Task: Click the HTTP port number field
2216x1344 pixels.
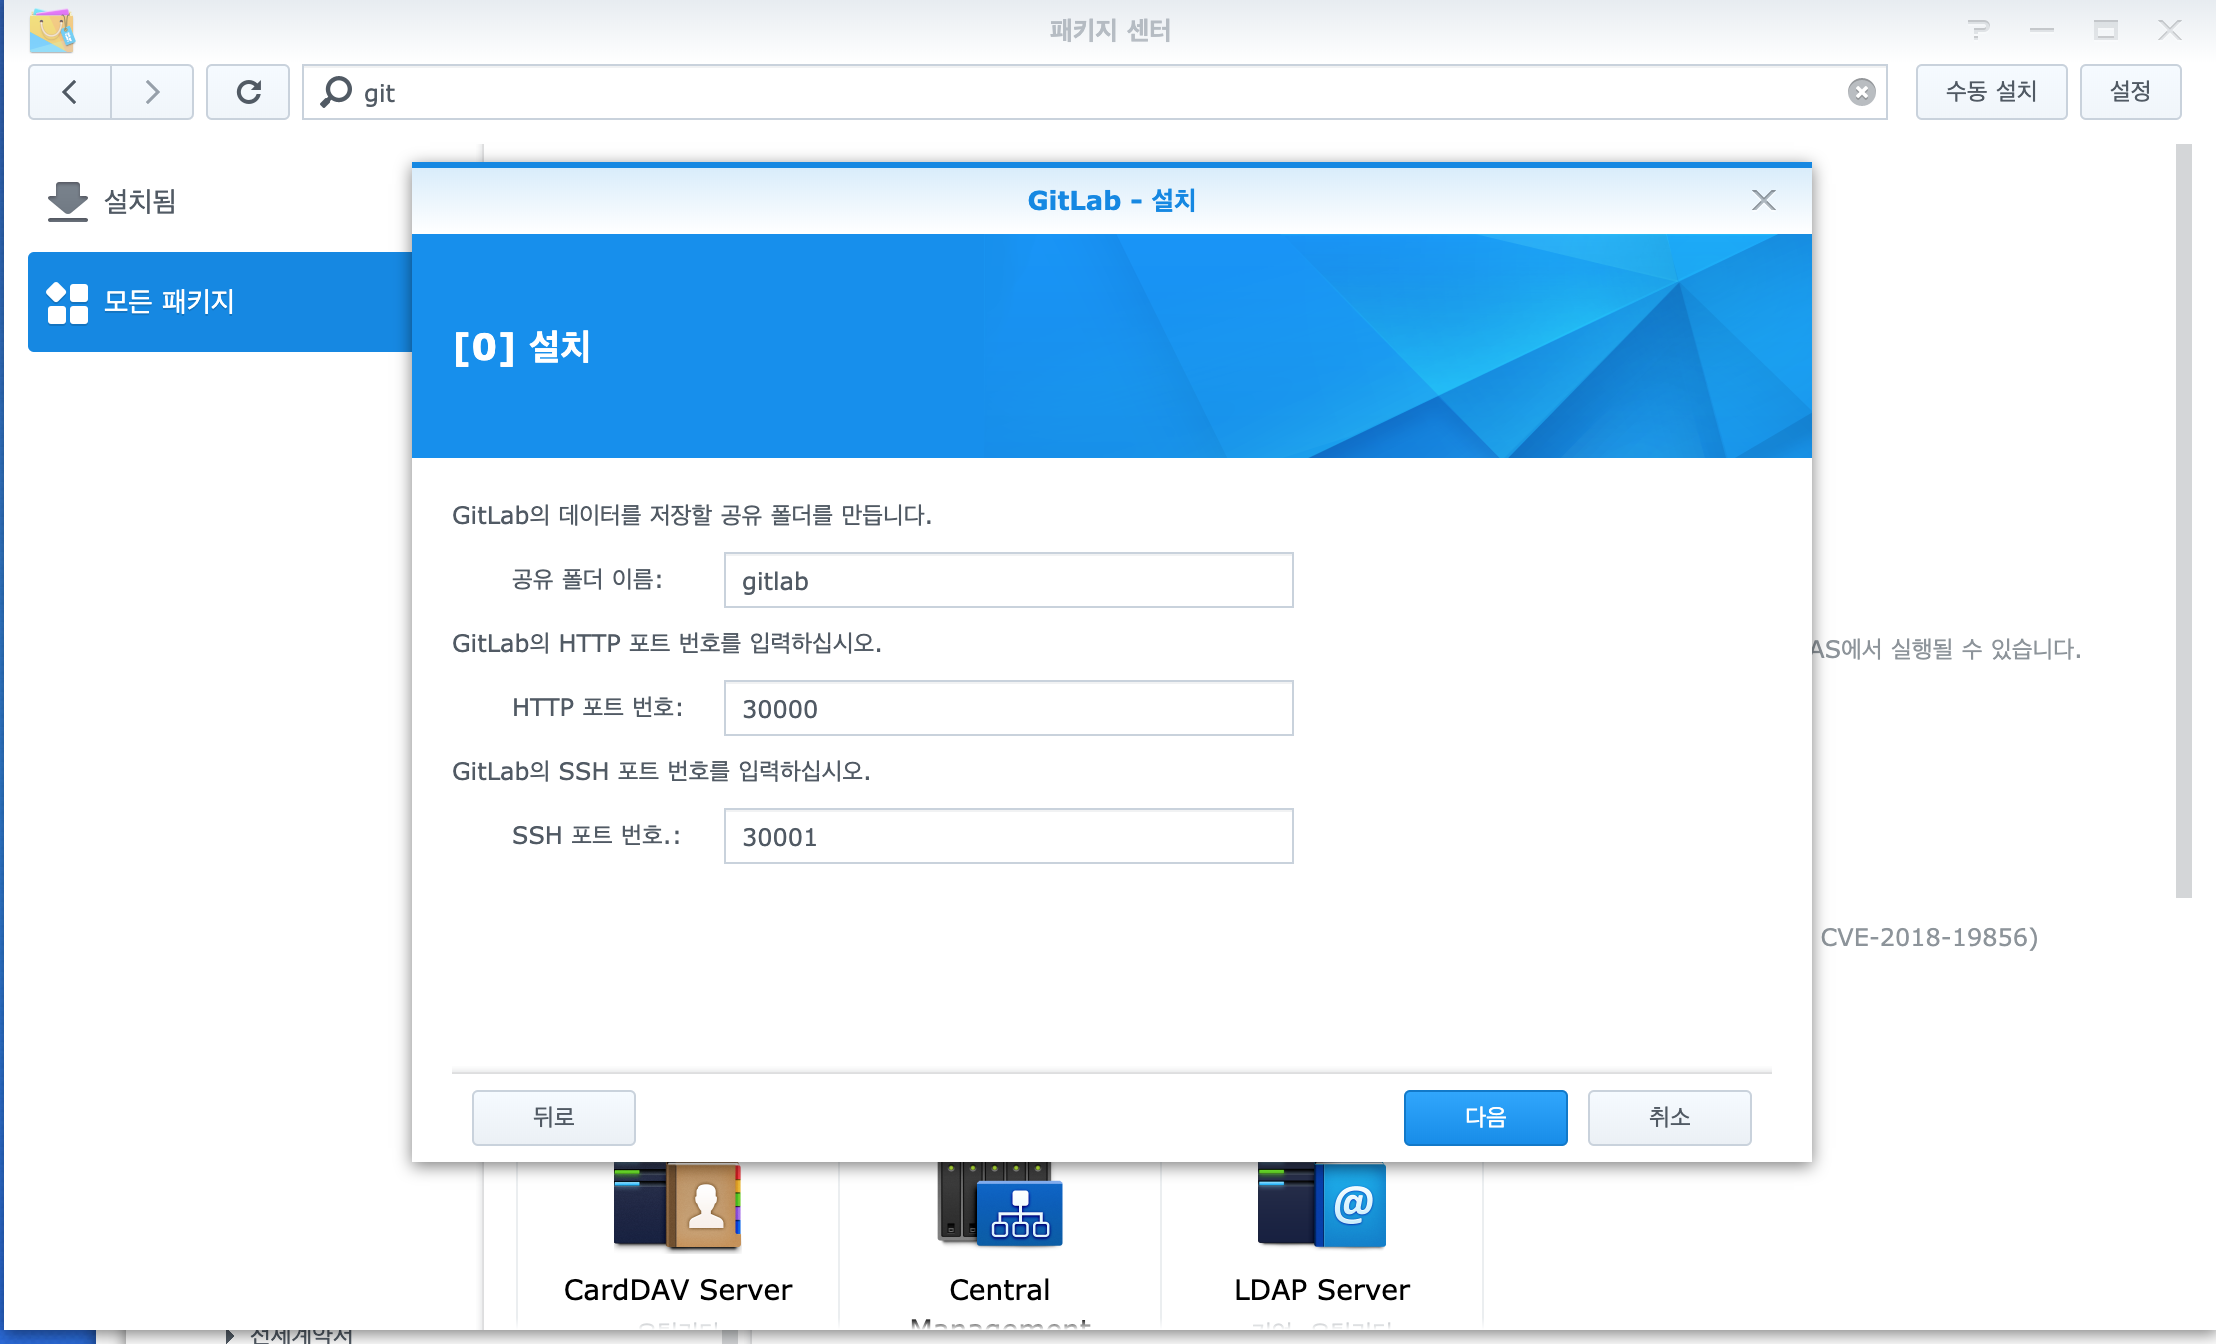Action: tap(1008, 708)
